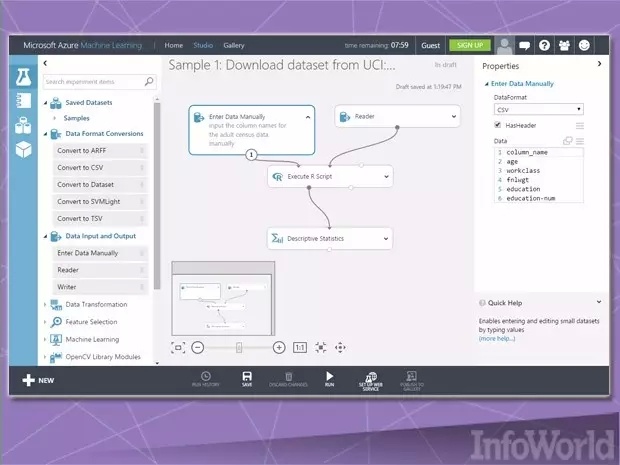Click the zoom in plus icon
620x465 pixels.
click(279, 348)
